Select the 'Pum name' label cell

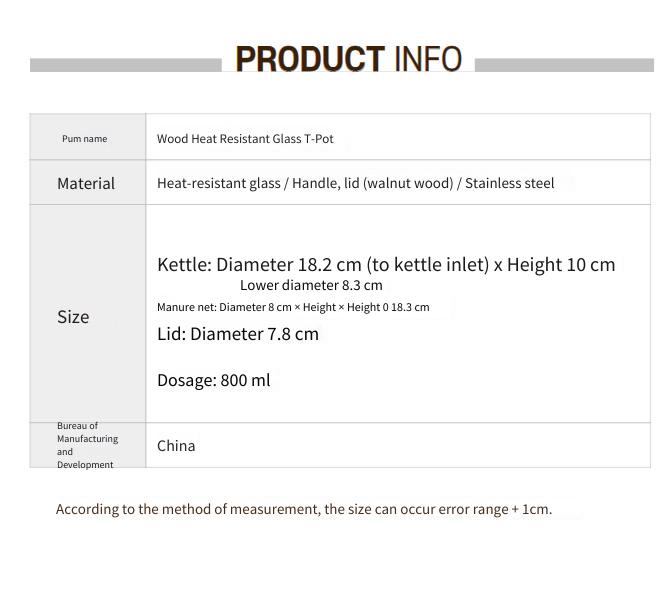pyautogui.click(x=87, y=137)
